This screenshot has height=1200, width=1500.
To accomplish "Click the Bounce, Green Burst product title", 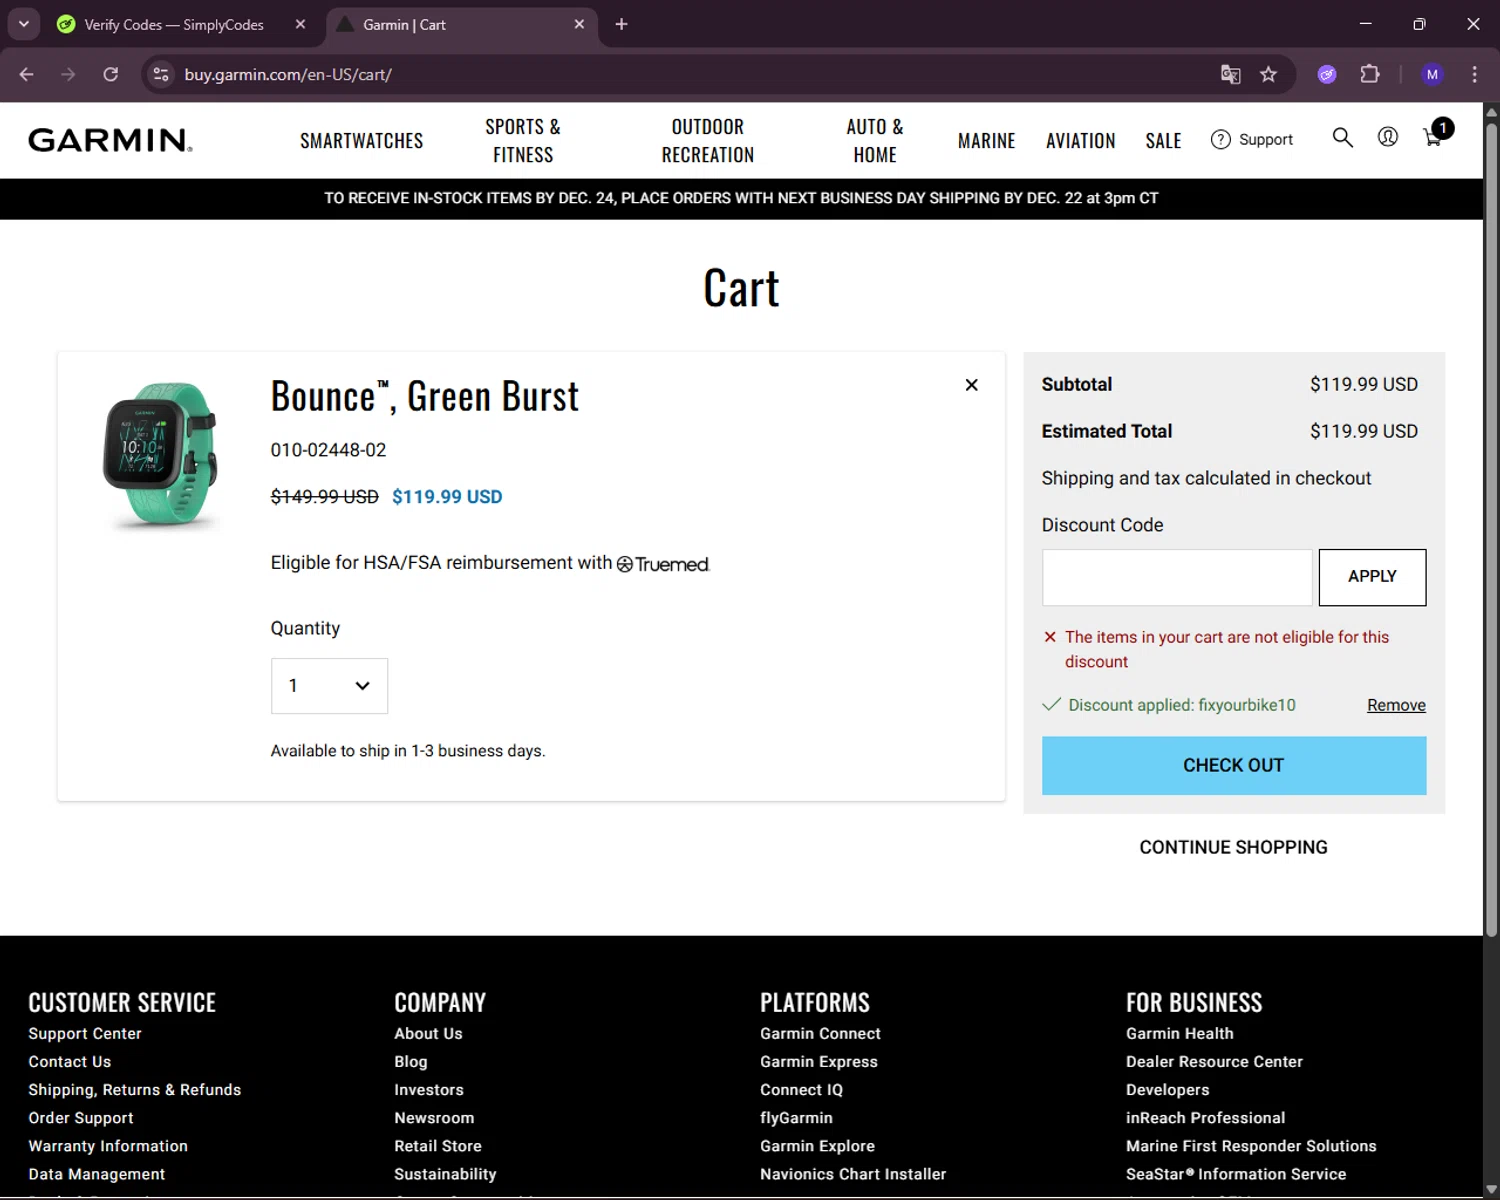I will point(424,396).
